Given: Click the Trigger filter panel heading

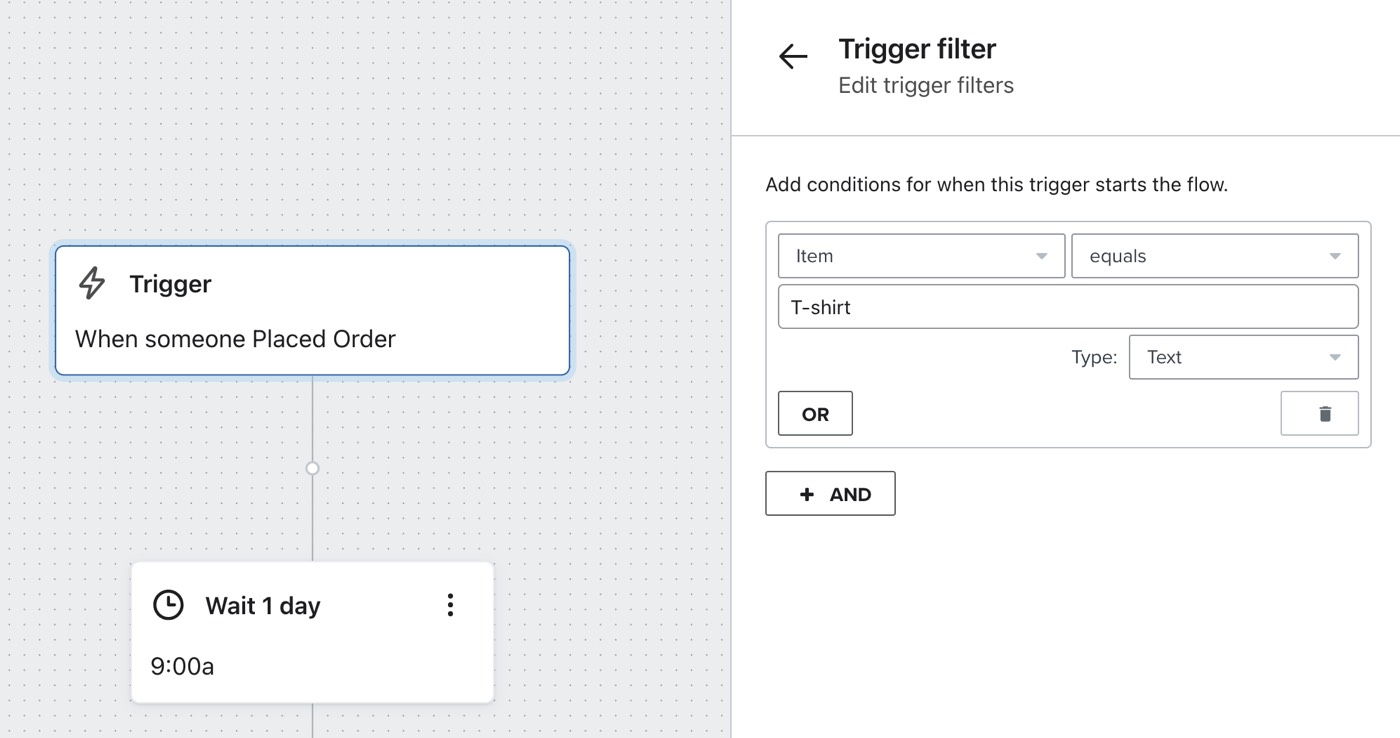Looking at the screenshot, I should [x=917, y=49].
